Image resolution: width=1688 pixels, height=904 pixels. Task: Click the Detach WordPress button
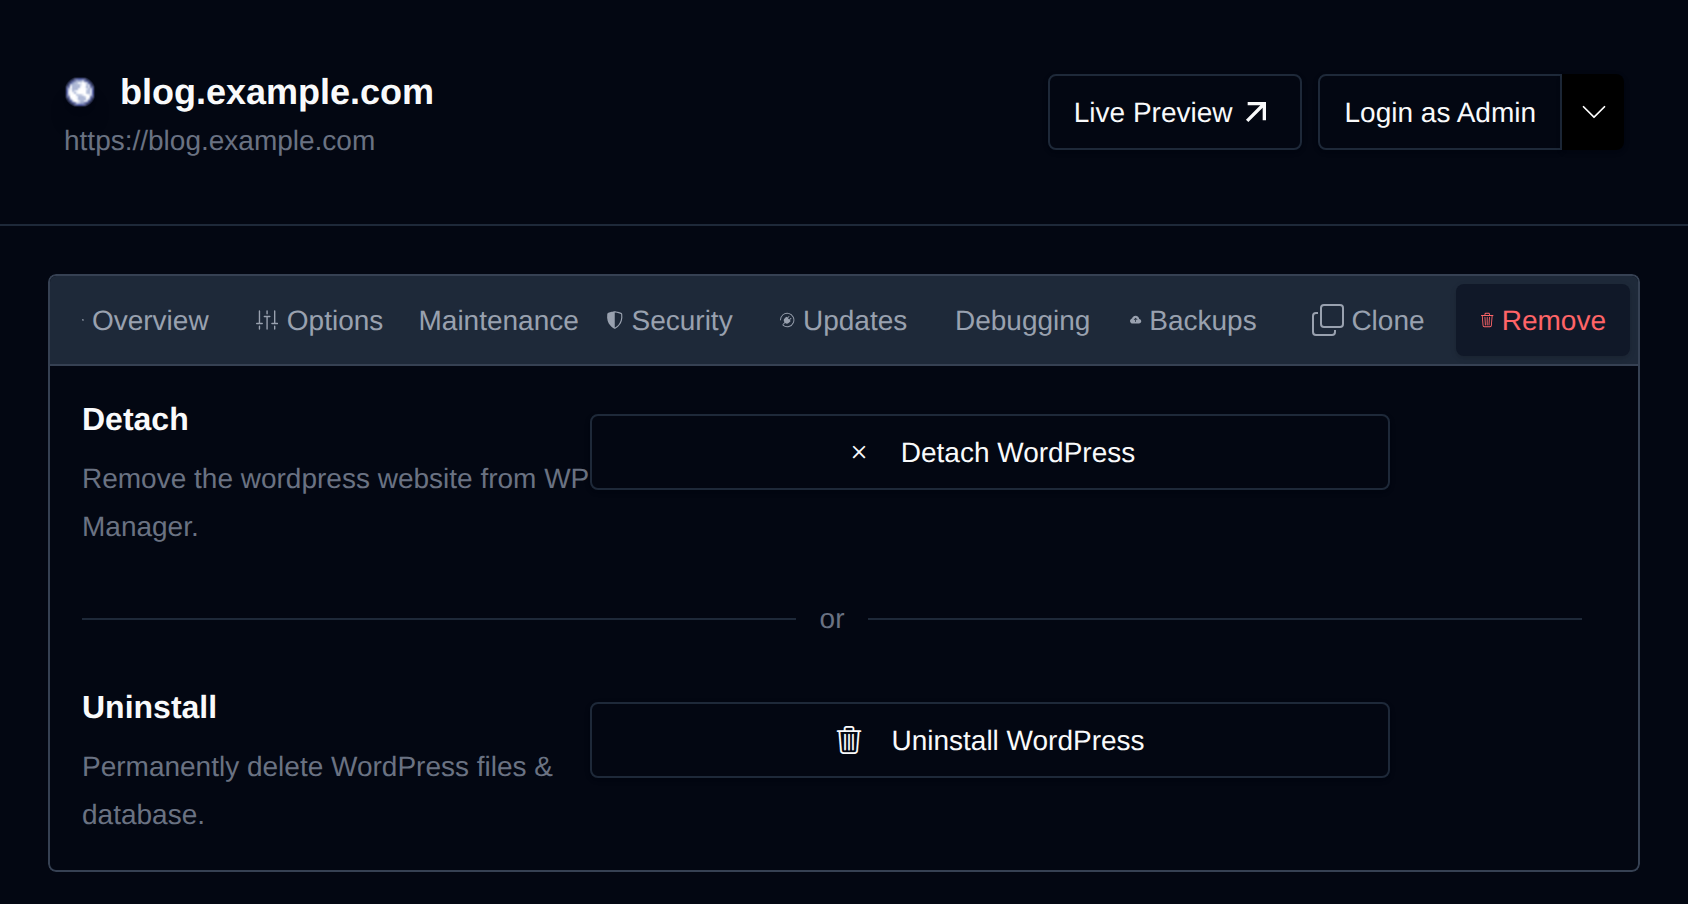pyautogui.click(x=989, y=452)
